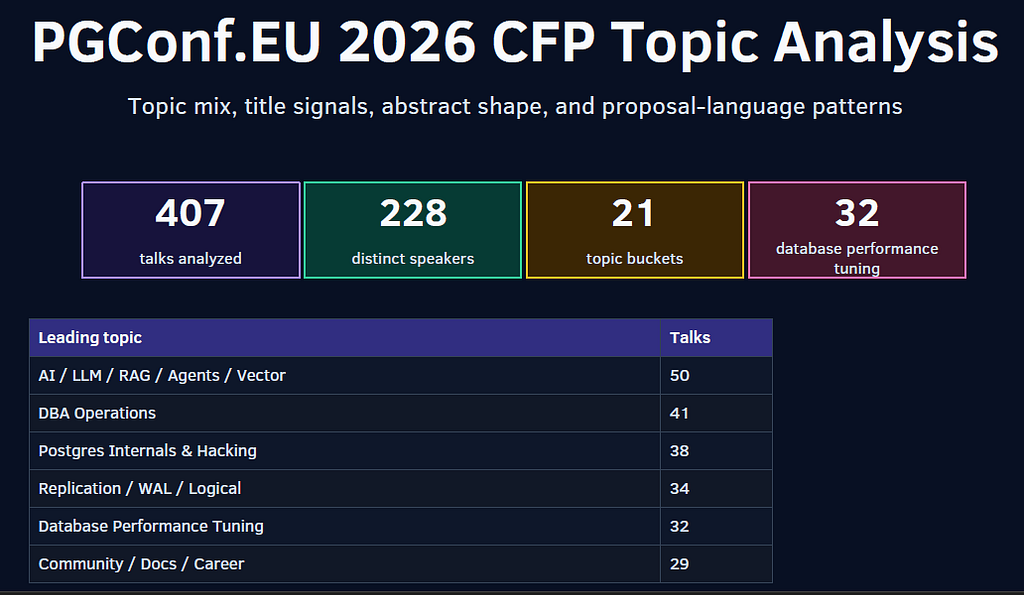1024x595 pixels.
Task: Click the talks count 32 table cell
Action: pos(716,526)
